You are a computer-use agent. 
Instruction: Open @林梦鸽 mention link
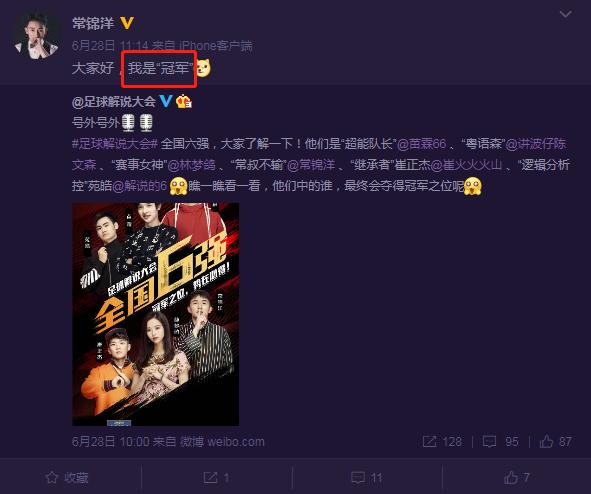[x=191, y=165]
